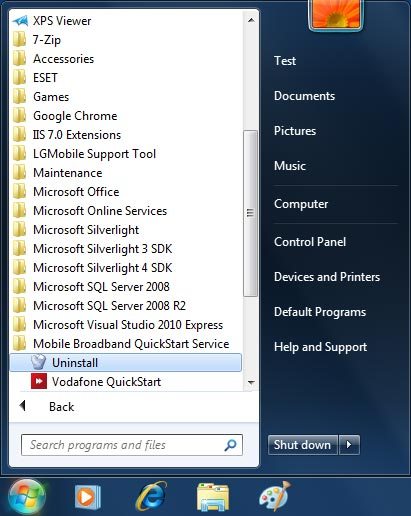
Task: Click the orange flower user picture
Action: pyautogui.click(x=336, y=15)
